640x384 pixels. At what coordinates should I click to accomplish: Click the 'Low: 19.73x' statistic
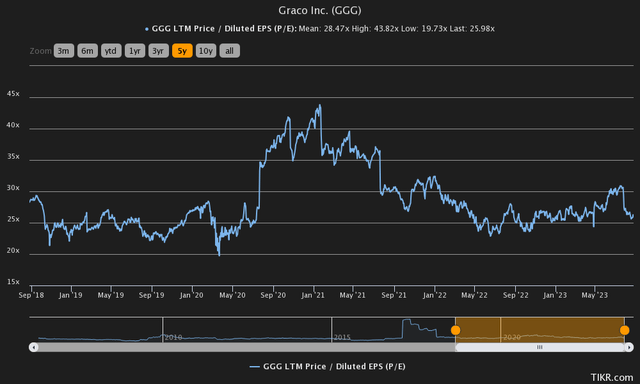click(x=424, y=29)
